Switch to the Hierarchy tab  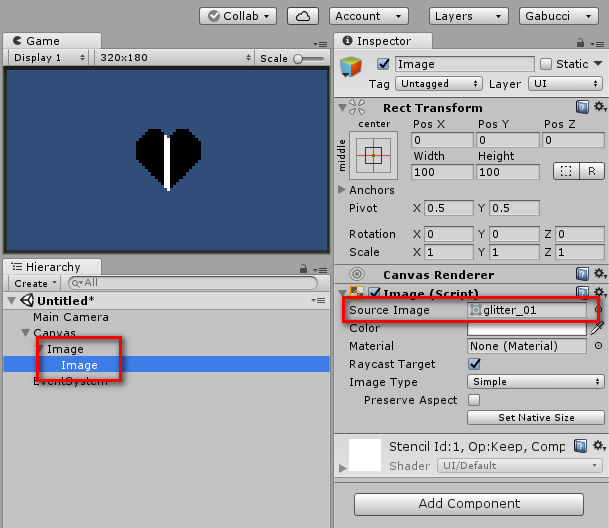coord(52,267)
